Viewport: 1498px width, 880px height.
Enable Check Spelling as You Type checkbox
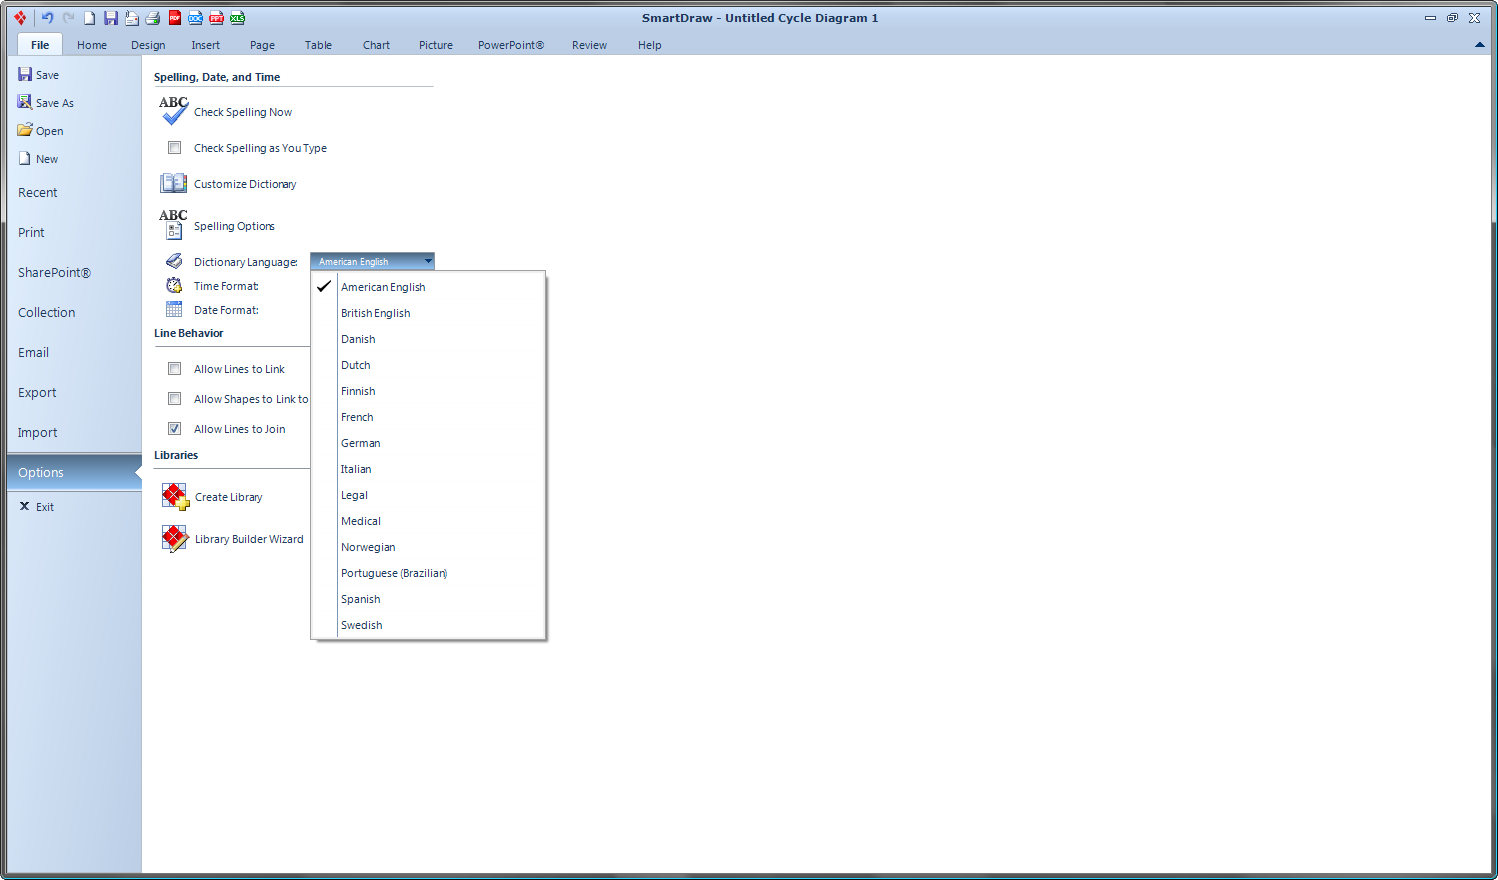pyautogui.click(x=175, y=148)
